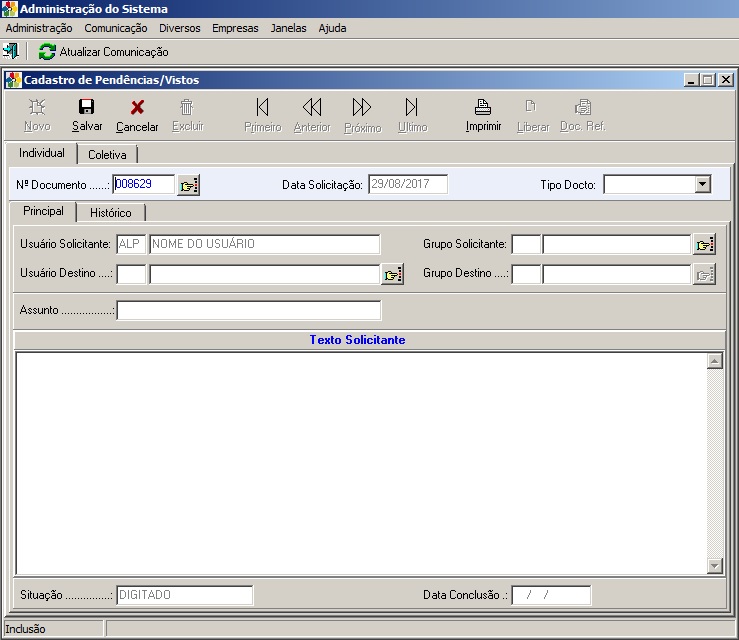739x640 pixels.
Task: Open lookup beside Grupo Solicitante field
Action: point(704,245)
